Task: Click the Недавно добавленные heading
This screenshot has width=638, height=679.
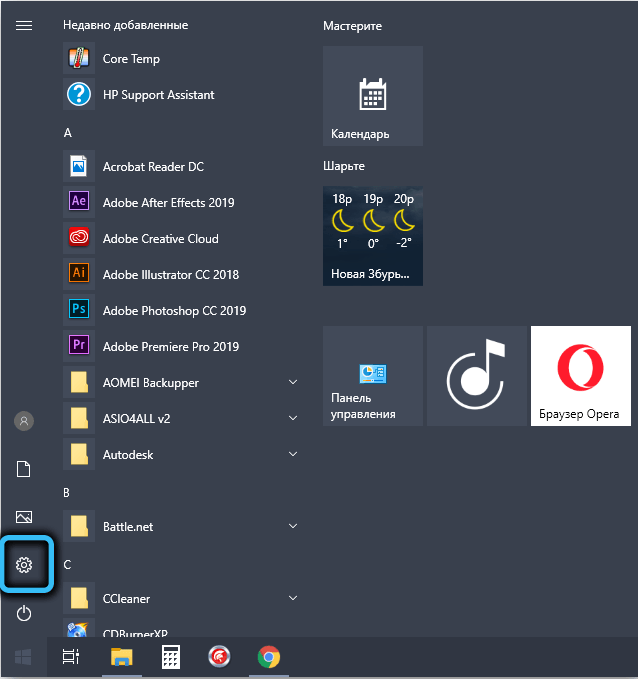Action: 126,25
